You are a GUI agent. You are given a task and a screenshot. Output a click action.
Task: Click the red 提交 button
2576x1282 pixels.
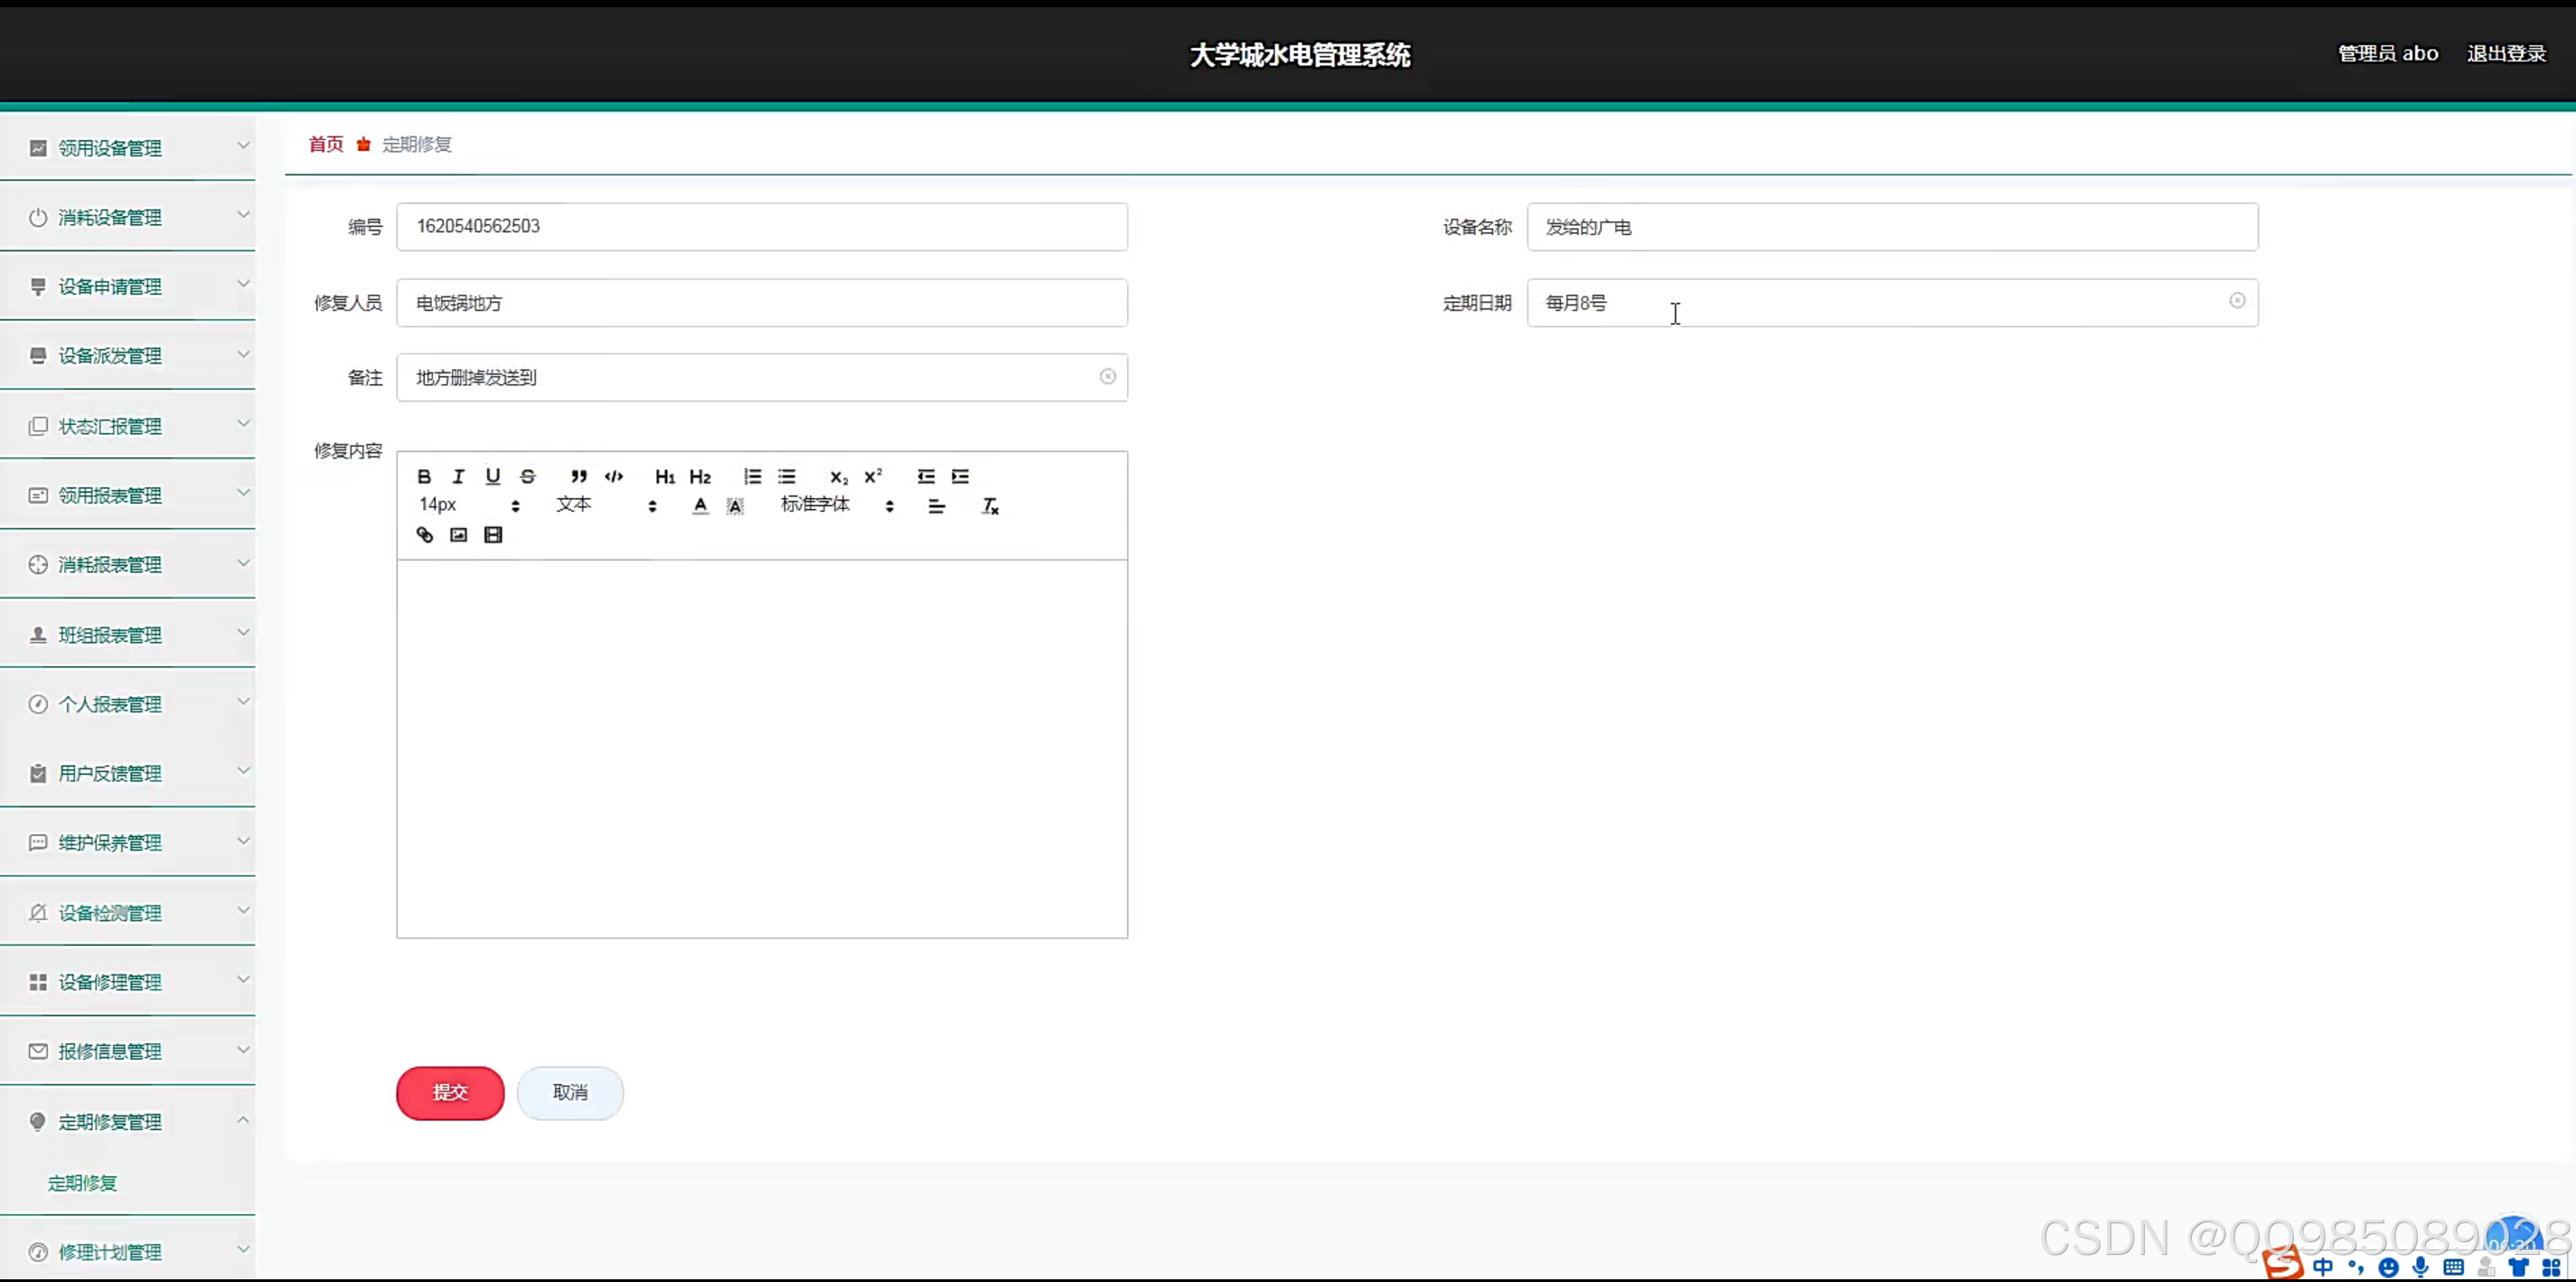pyautogui.click(x=450, y=1092)
